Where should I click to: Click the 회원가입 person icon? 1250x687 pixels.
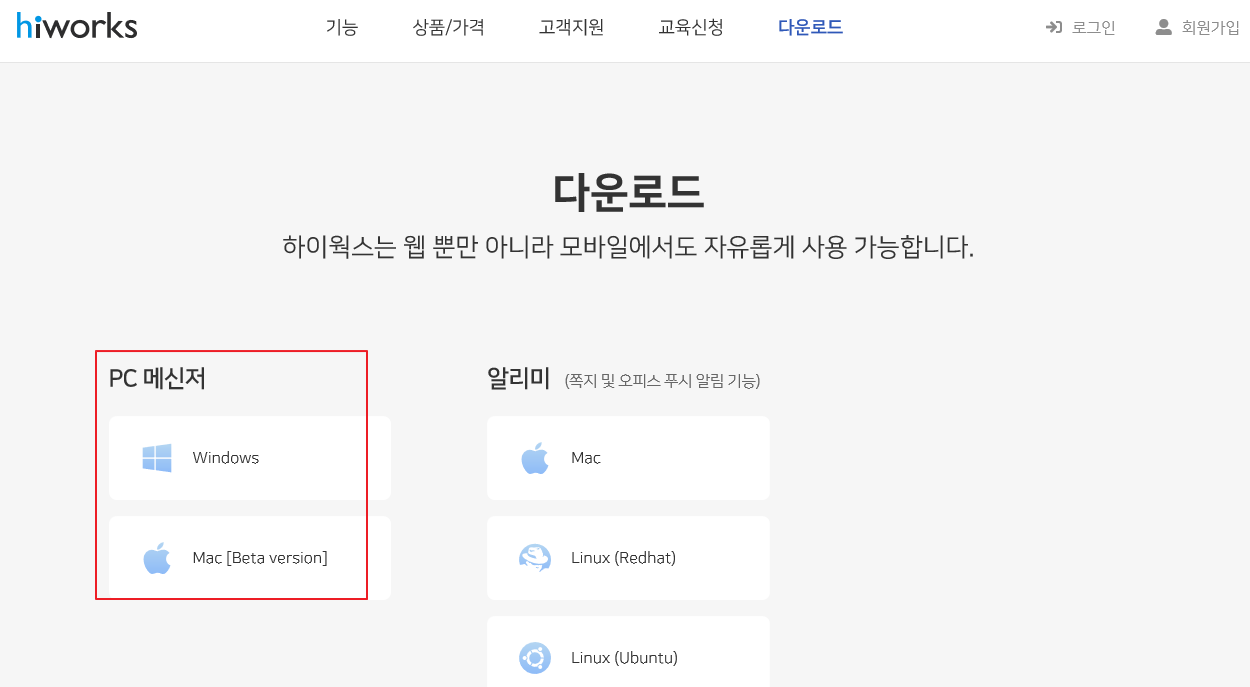(1163, 27)
